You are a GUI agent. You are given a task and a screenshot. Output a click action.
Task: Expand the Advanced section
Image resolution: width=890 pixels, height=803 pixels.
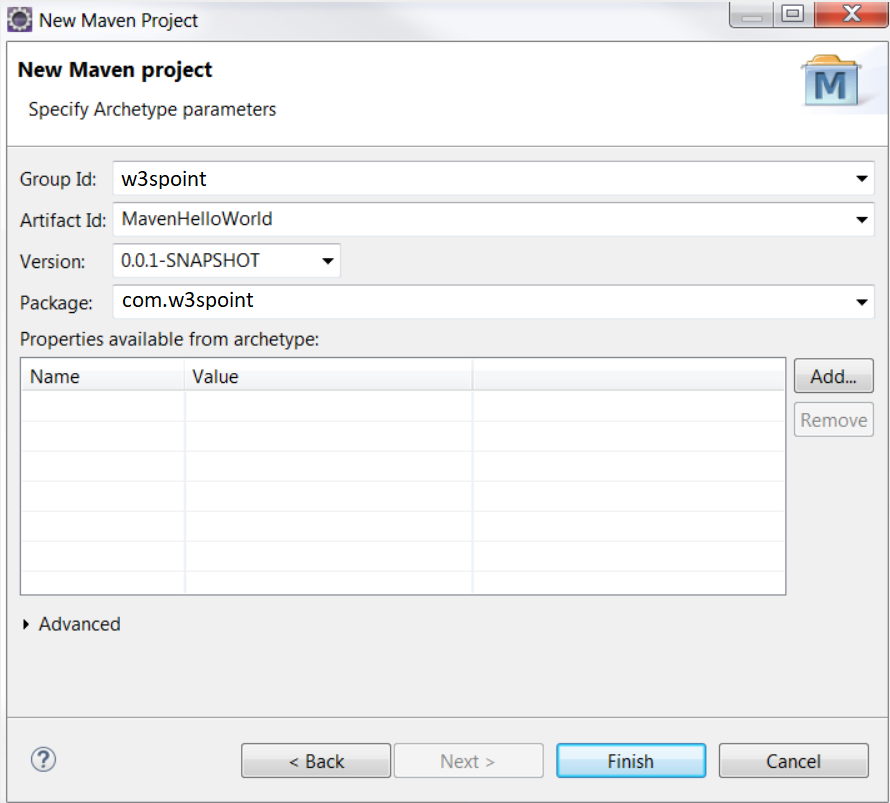click(x=71, y=624)
